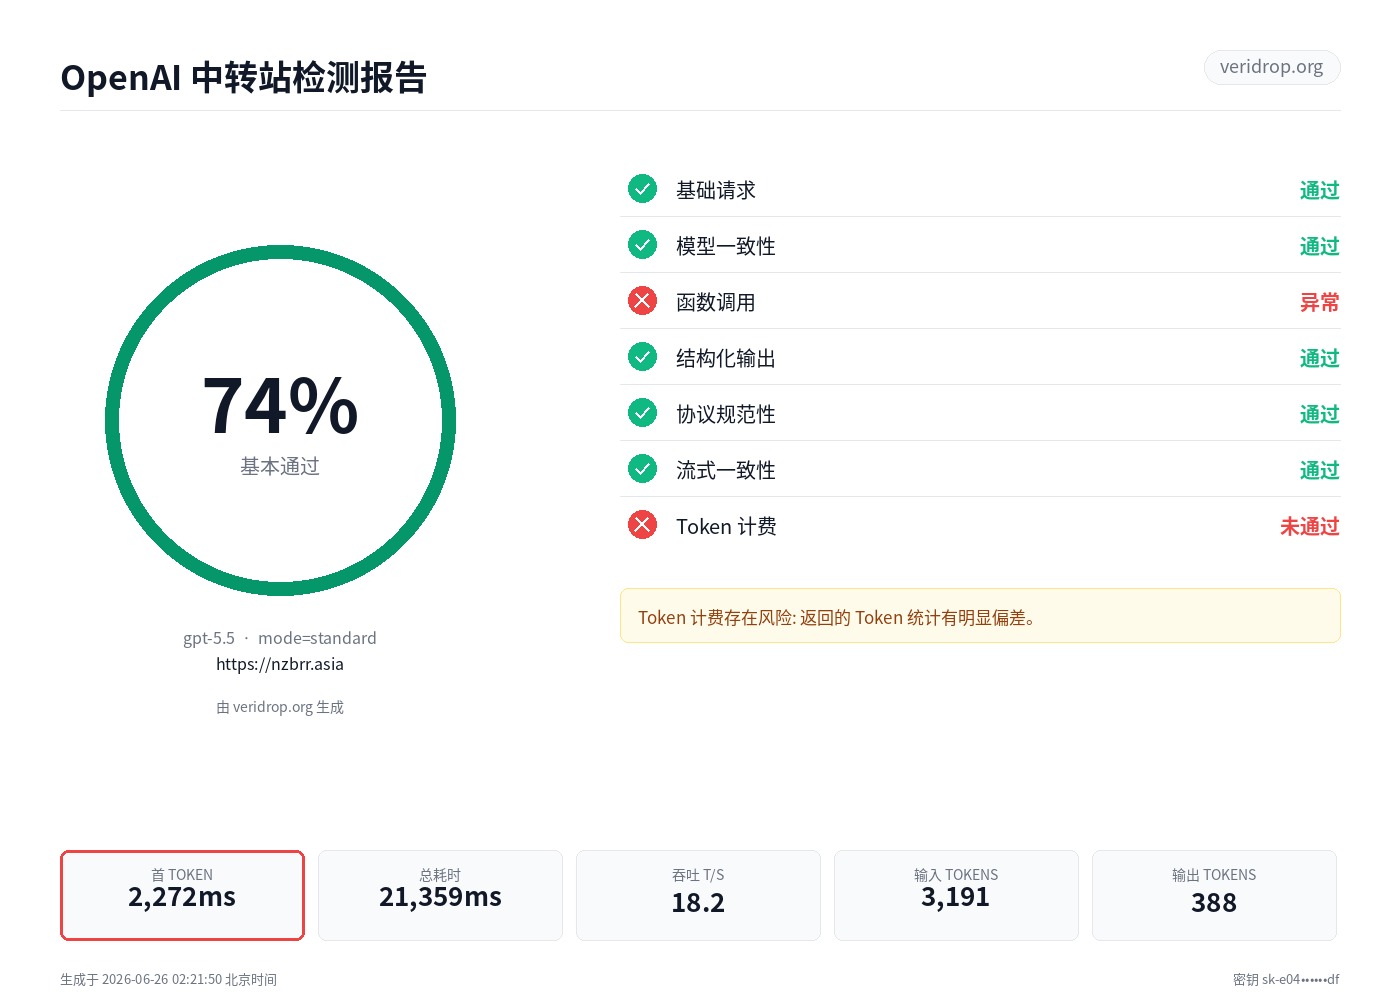This screenshot has height=1000, width=1400.
Task: Click the 74% circular score ring
Action: click(x=280, y=421)
